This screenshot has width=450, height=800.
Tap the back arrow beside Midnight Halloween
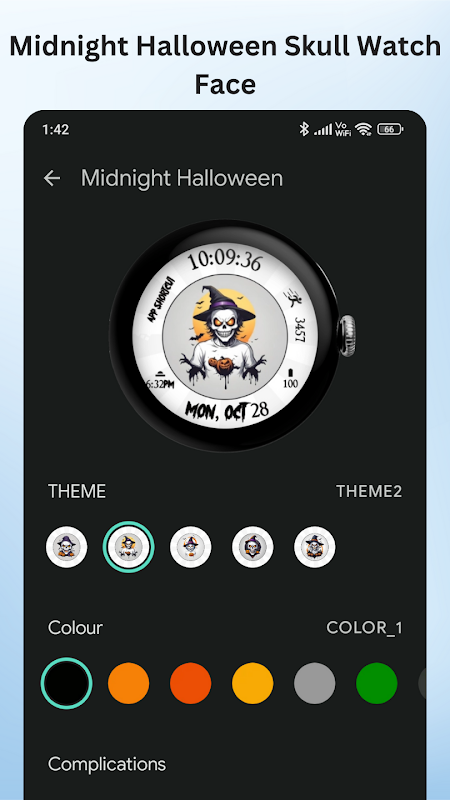[52, 178]
